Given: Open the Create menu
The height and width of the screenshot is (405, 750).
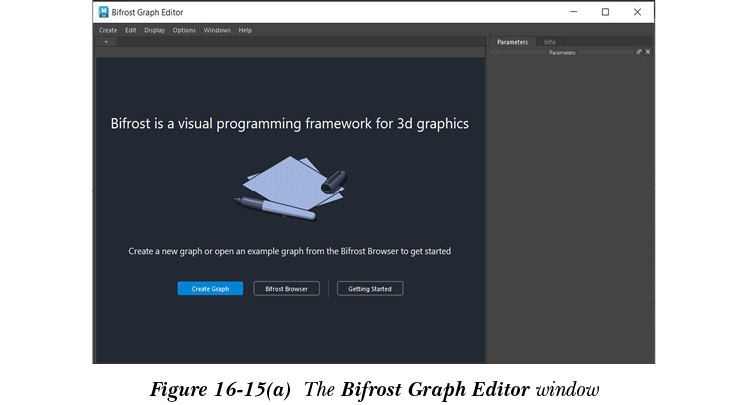Looking at the screenshot, I should (108, 30).
